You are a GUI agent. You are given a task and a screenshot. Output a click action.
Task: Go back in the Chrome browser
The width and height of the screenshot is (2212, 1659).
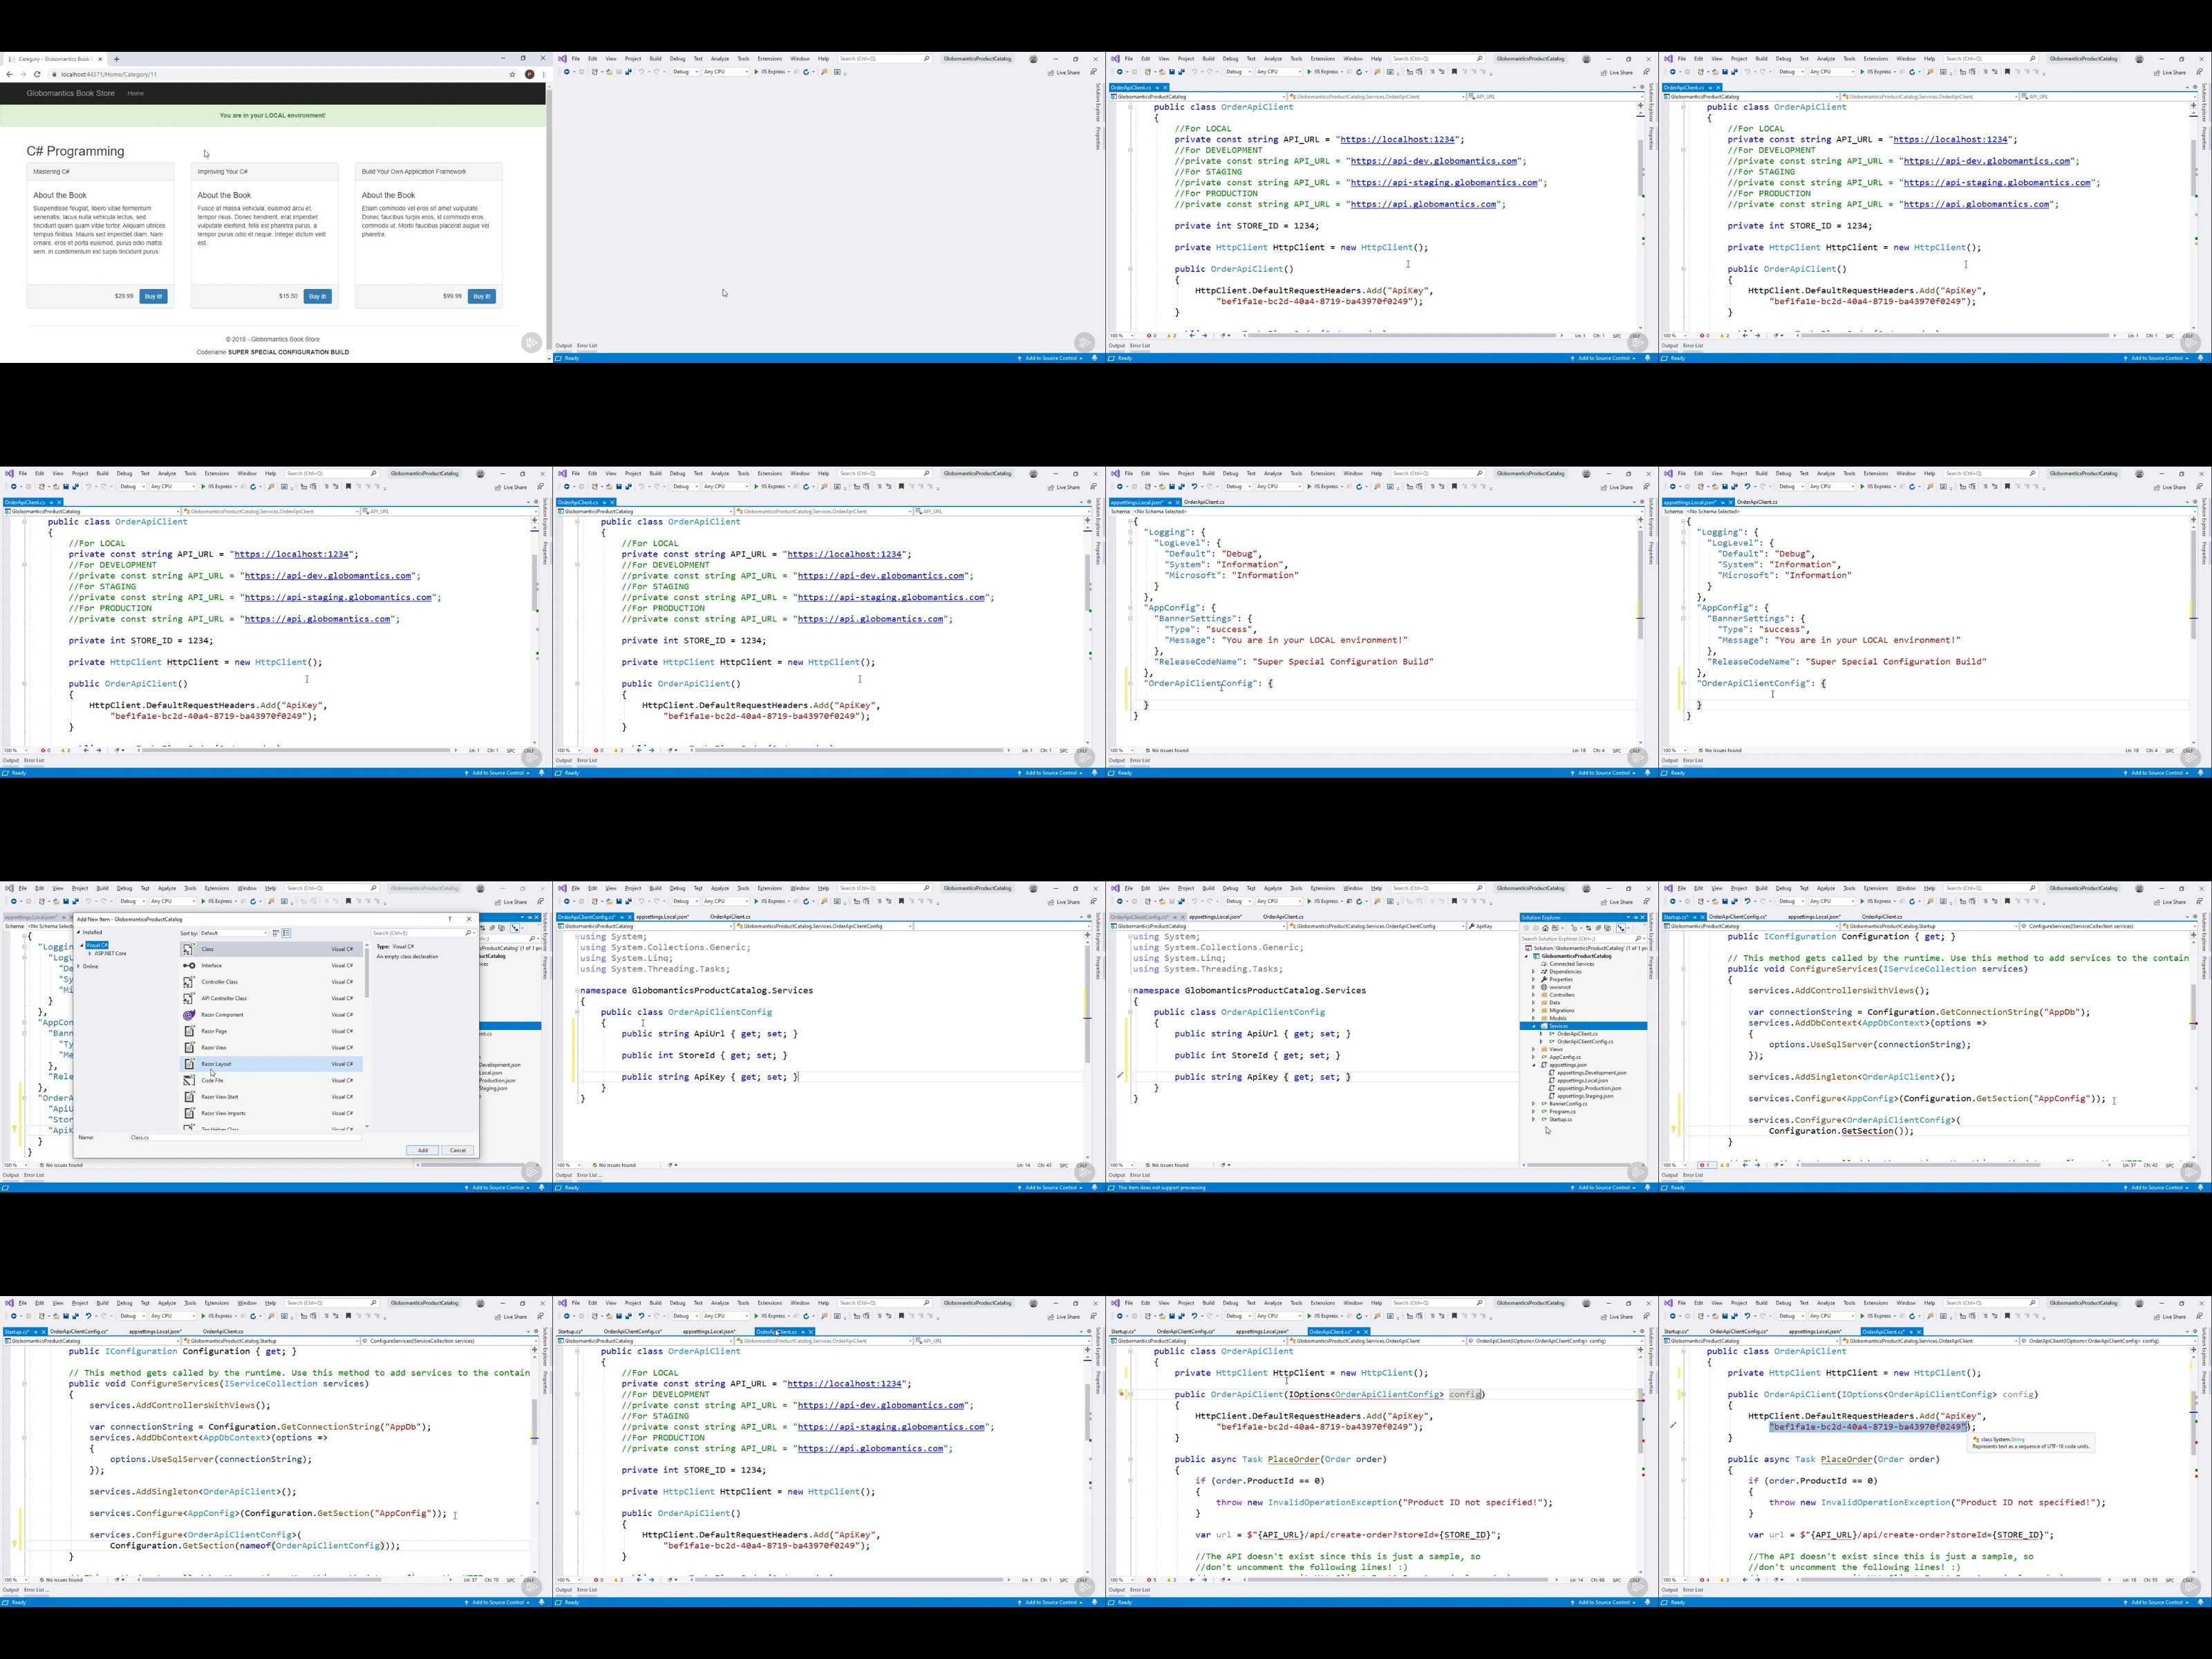10,74
